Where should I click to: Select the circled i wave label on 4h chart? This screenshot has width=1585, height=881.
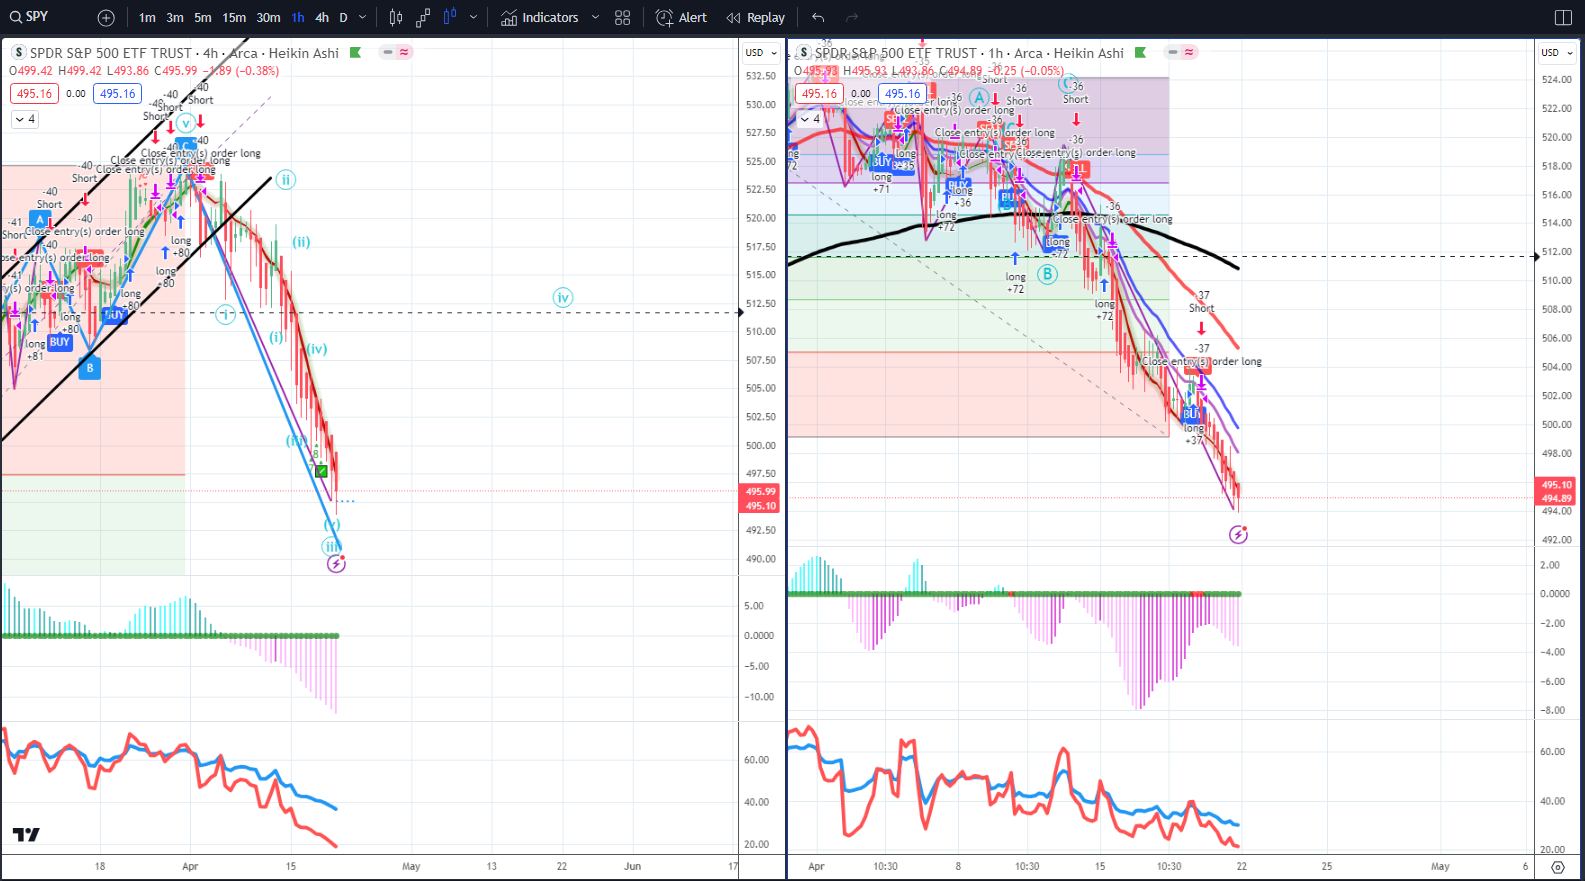click(226, 315)
